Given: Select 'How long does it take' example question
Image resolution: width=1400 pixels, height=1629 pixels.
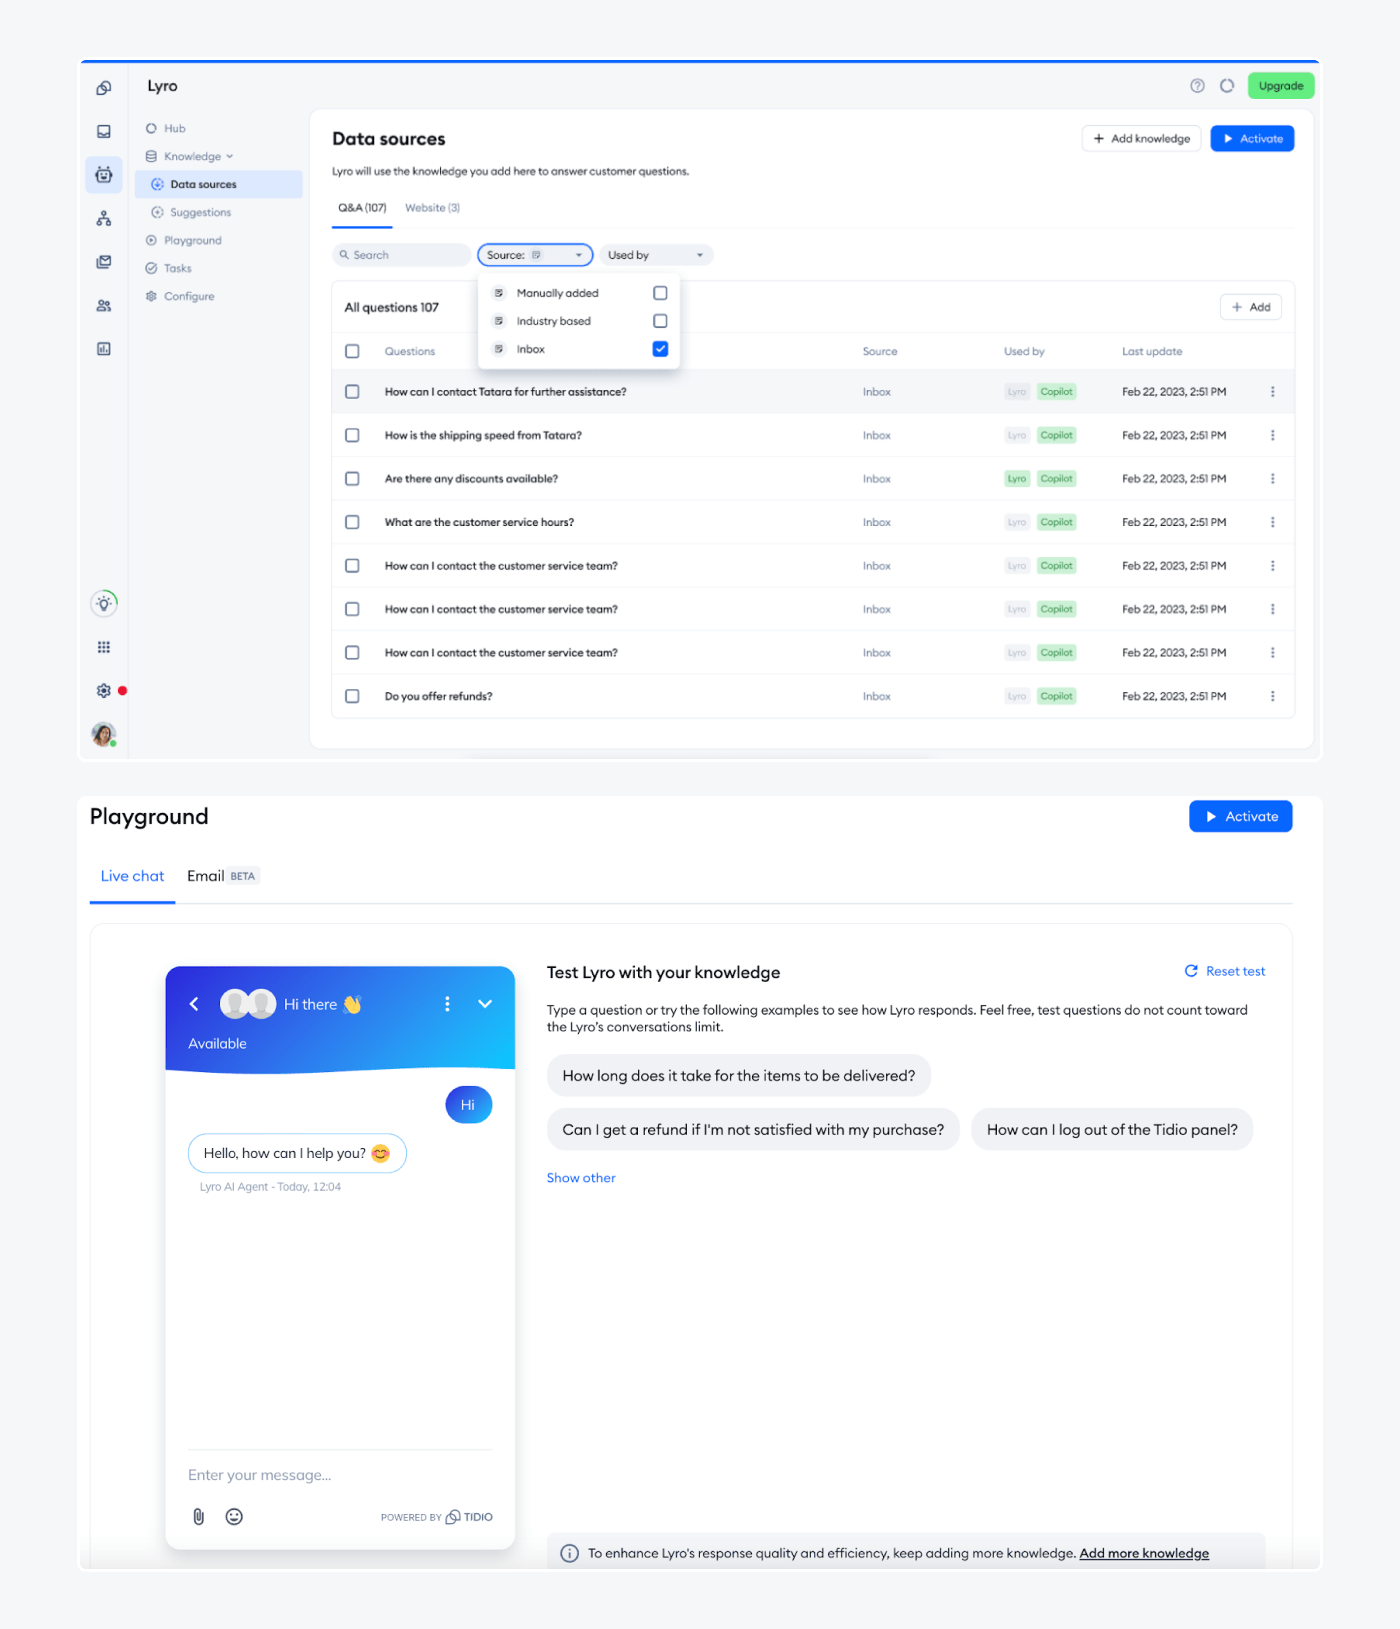Looking at the screenshot, I should point(739,1076).
